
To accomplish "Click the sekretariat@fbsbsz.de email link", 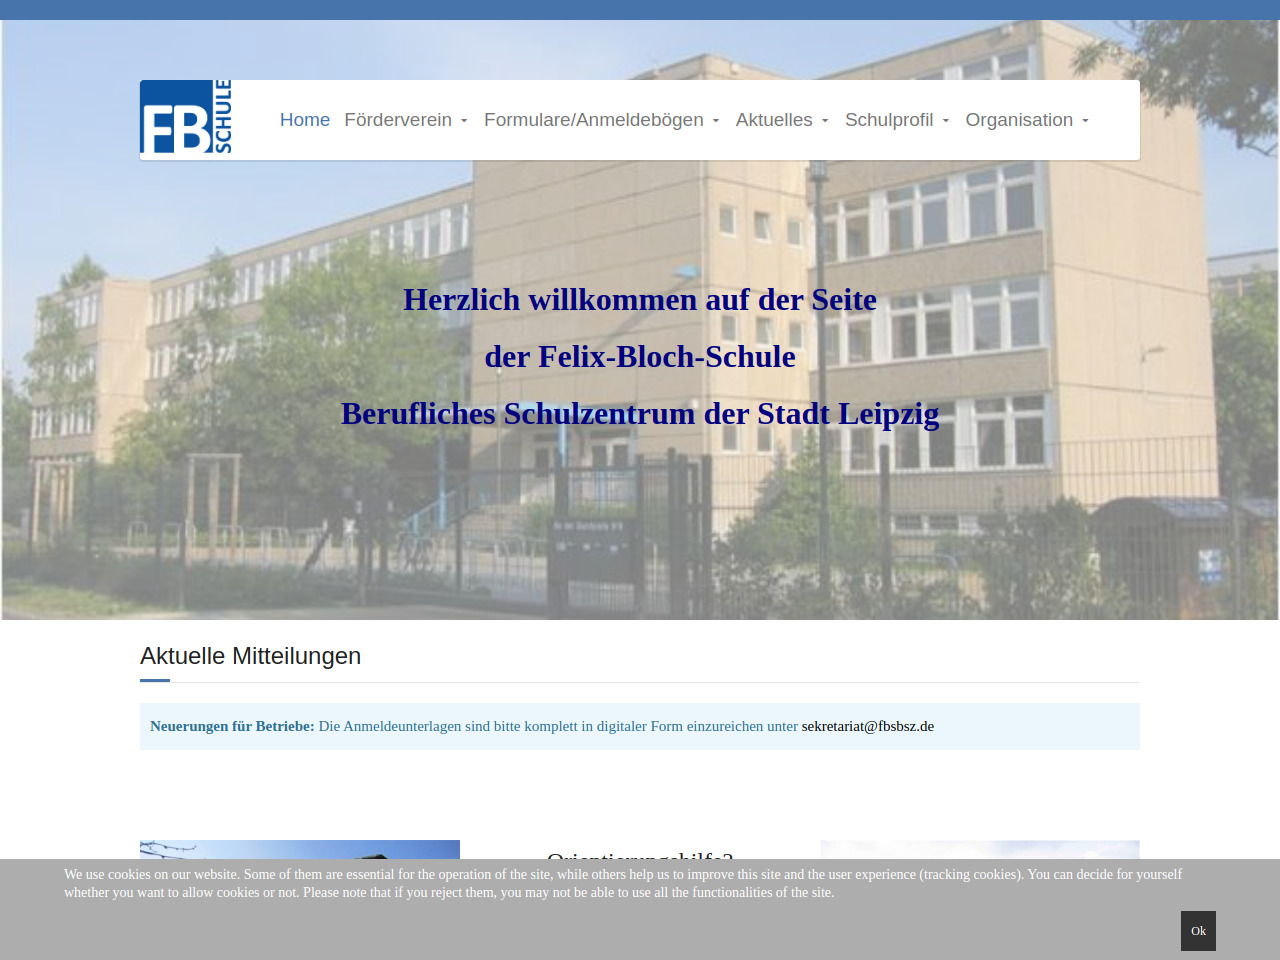I will (x=867, y=726).
